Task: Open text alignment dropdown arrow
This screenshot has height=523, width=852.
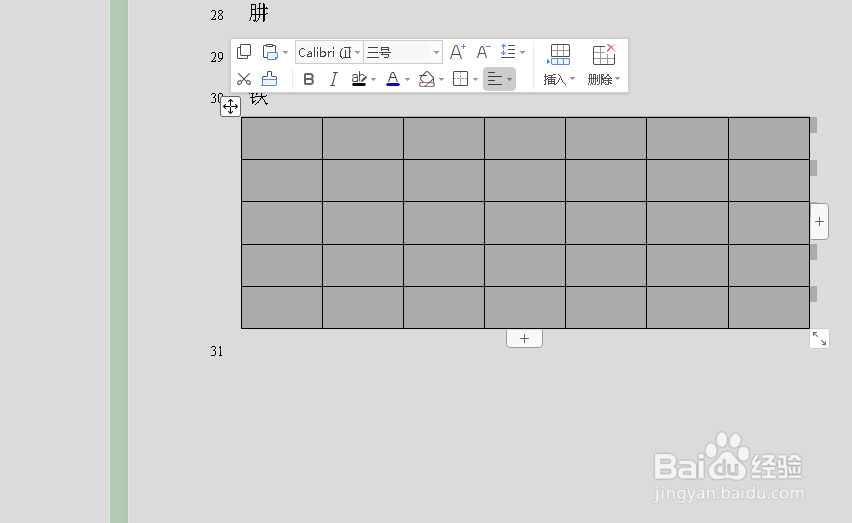Action: pos(509,80)
